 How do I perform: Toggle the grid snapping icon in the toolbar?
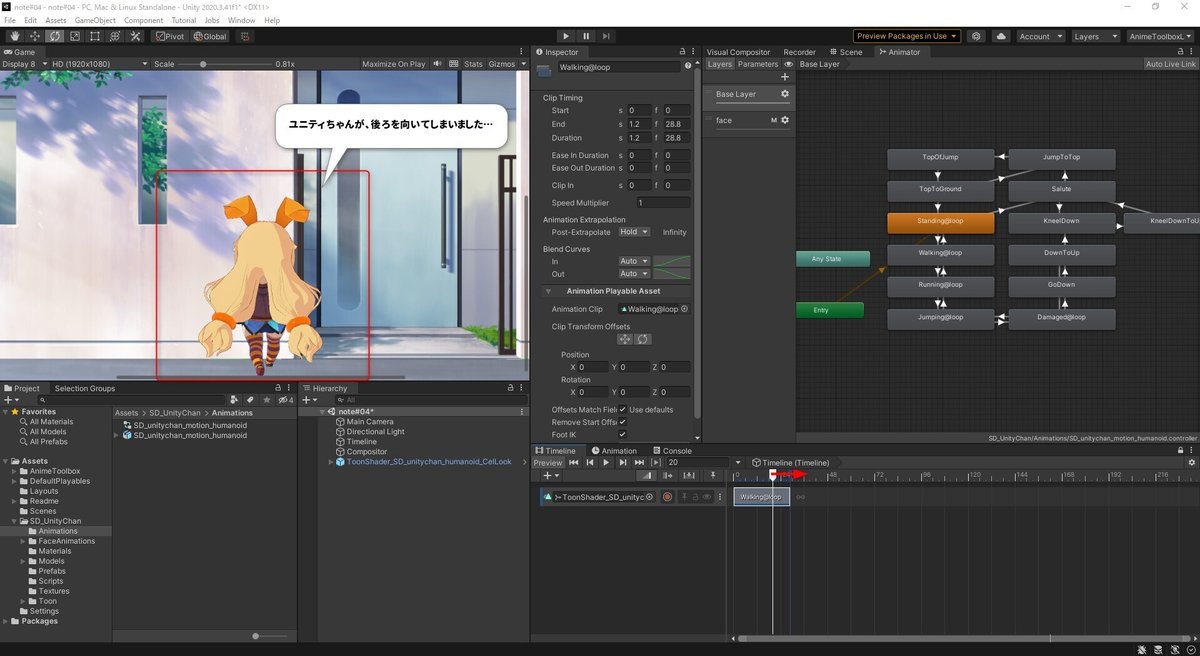pos(246,36)
